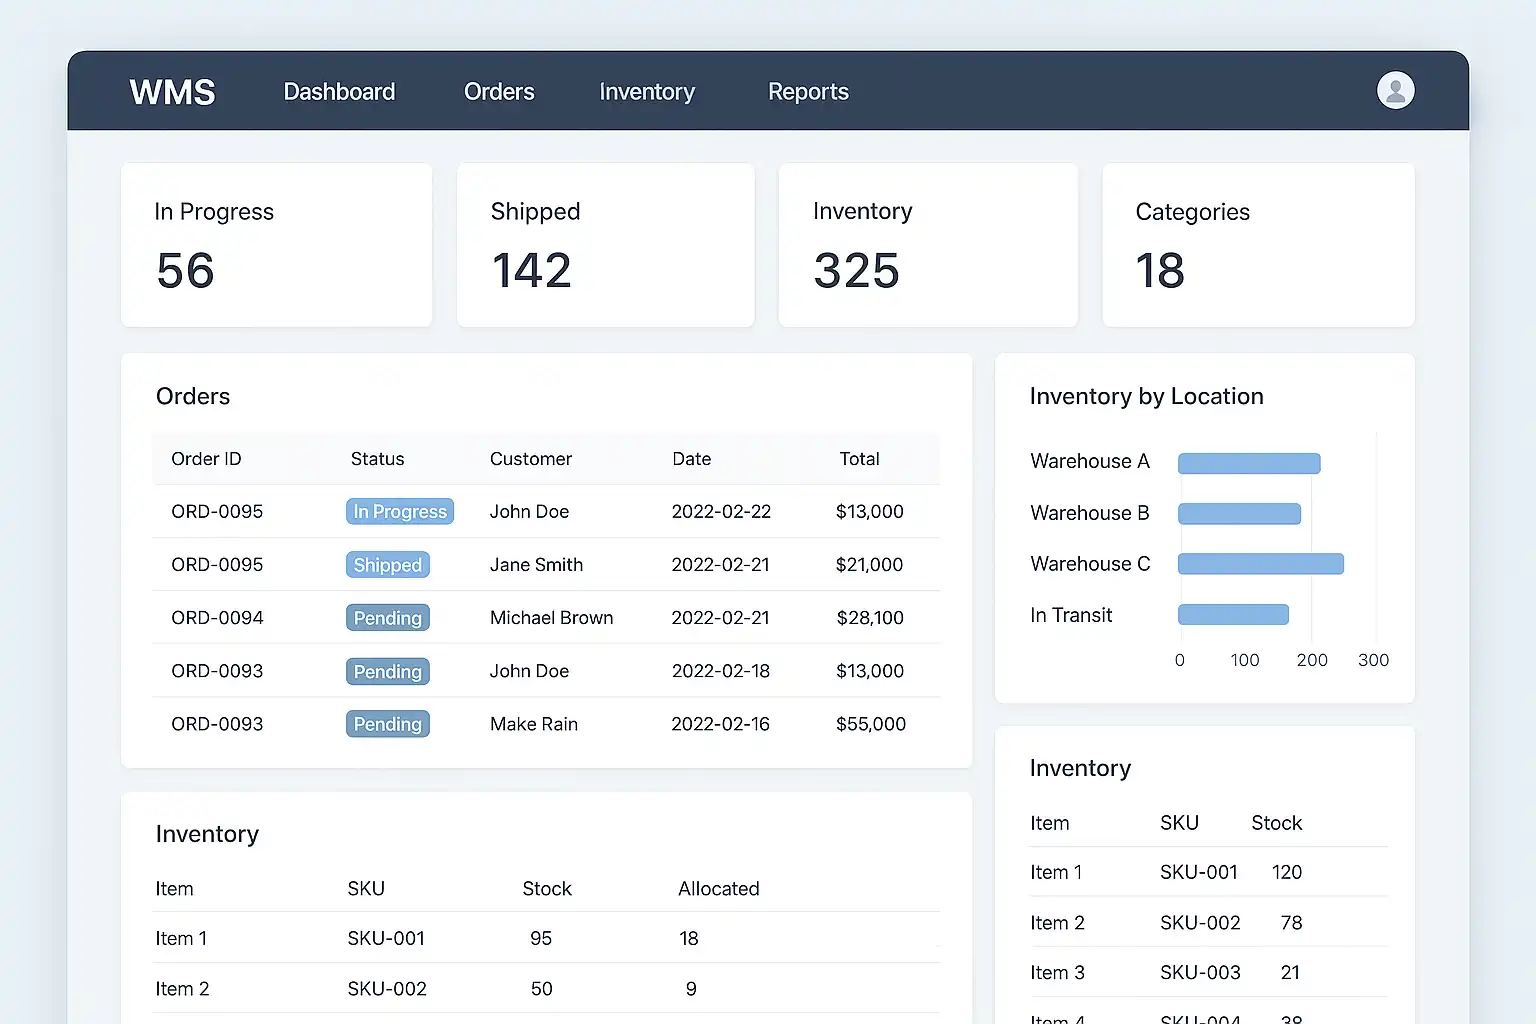Select customer Jane Smith in orders table
Image resolution: width=1536 pixels, height=1024 pixels.
pyautogui.click(x=536, y=565)
